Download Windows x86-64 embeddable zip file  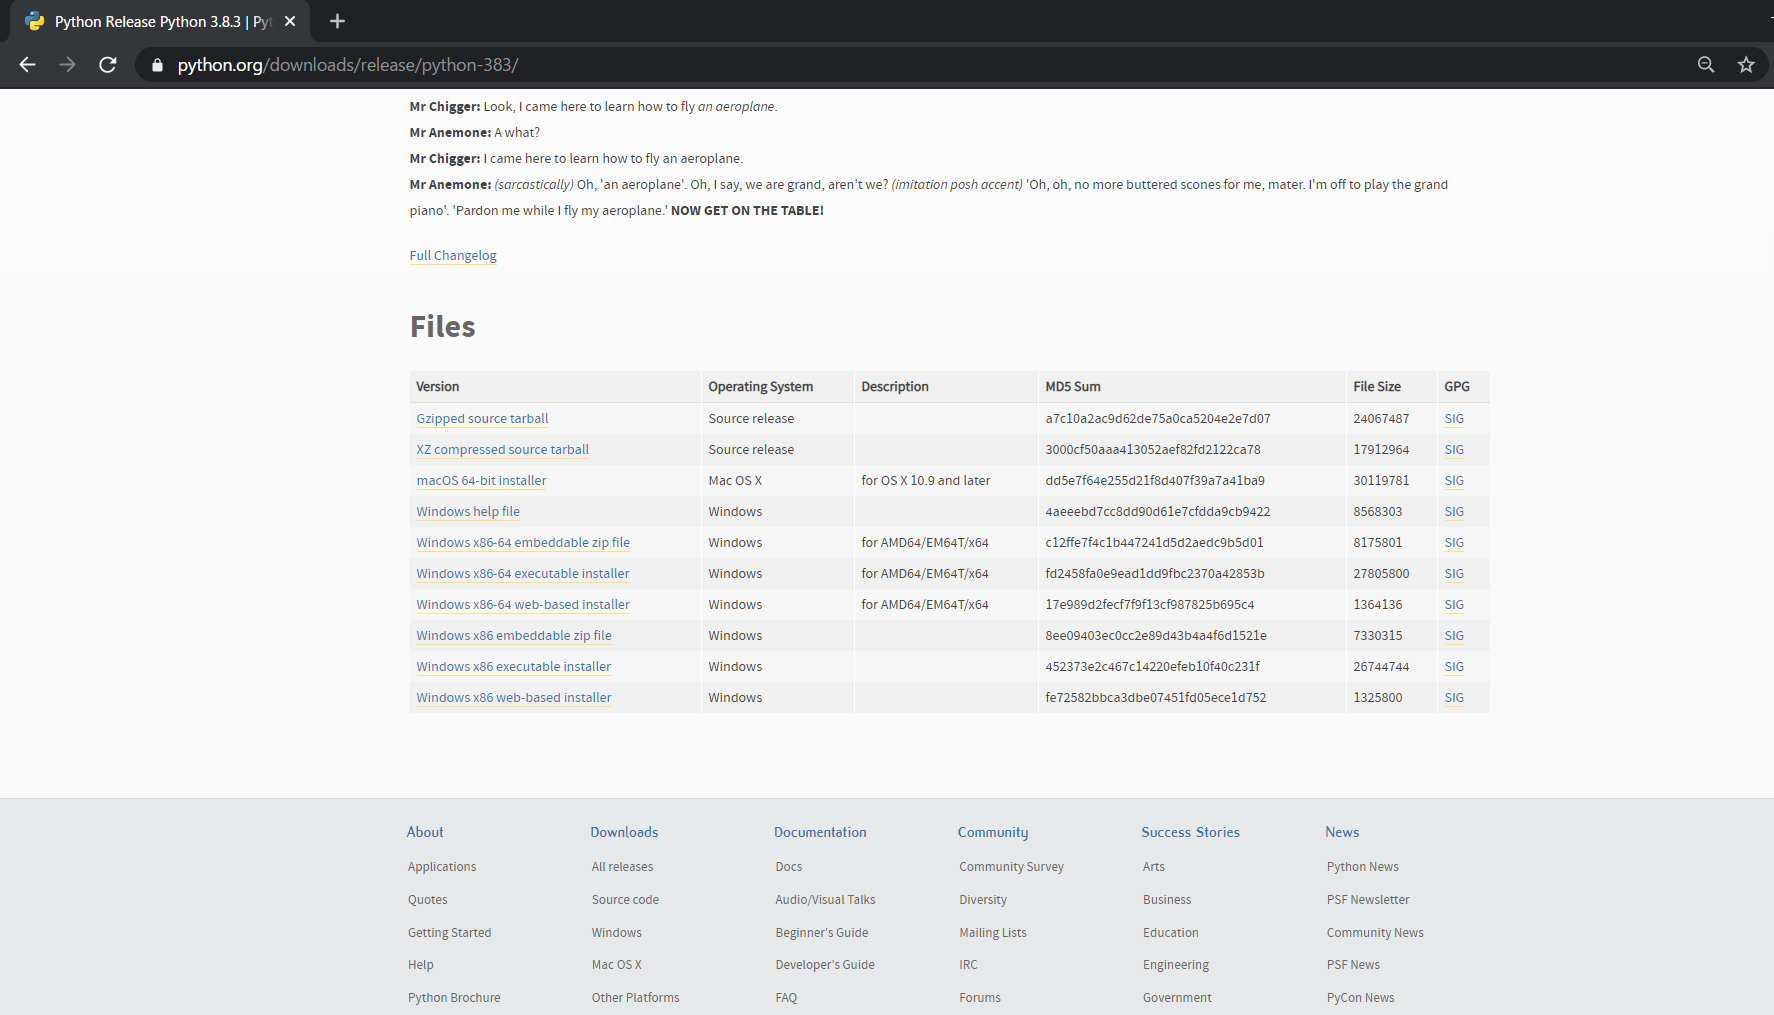click(523, 543)
